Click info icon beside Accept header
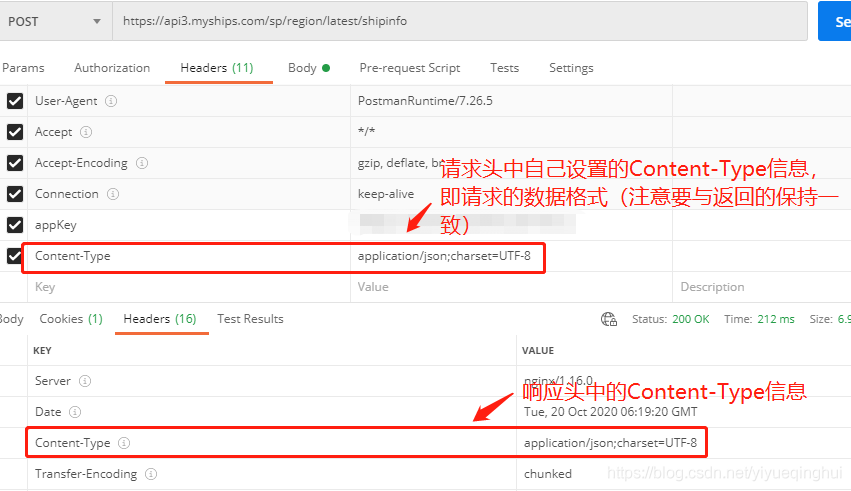The image size is (851, 491). click(x=86, y=132)
